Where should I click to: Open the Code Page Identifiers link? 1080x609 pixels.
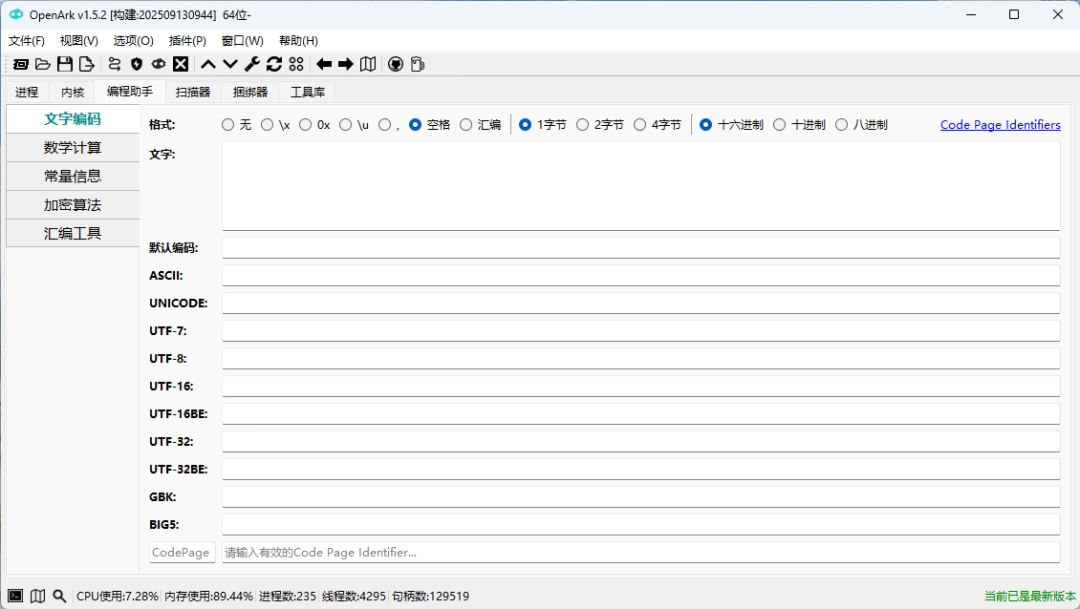(x=999, y=124)
